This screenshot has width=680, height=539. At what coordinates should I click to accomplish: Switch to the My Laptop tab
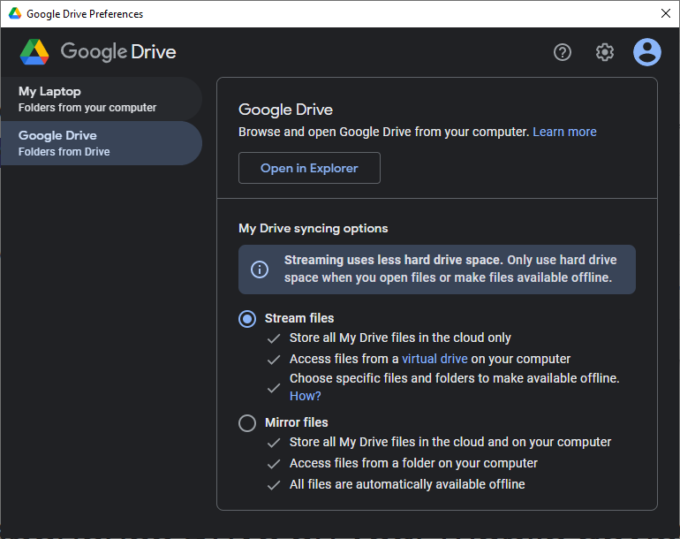(x=100, y=99)
